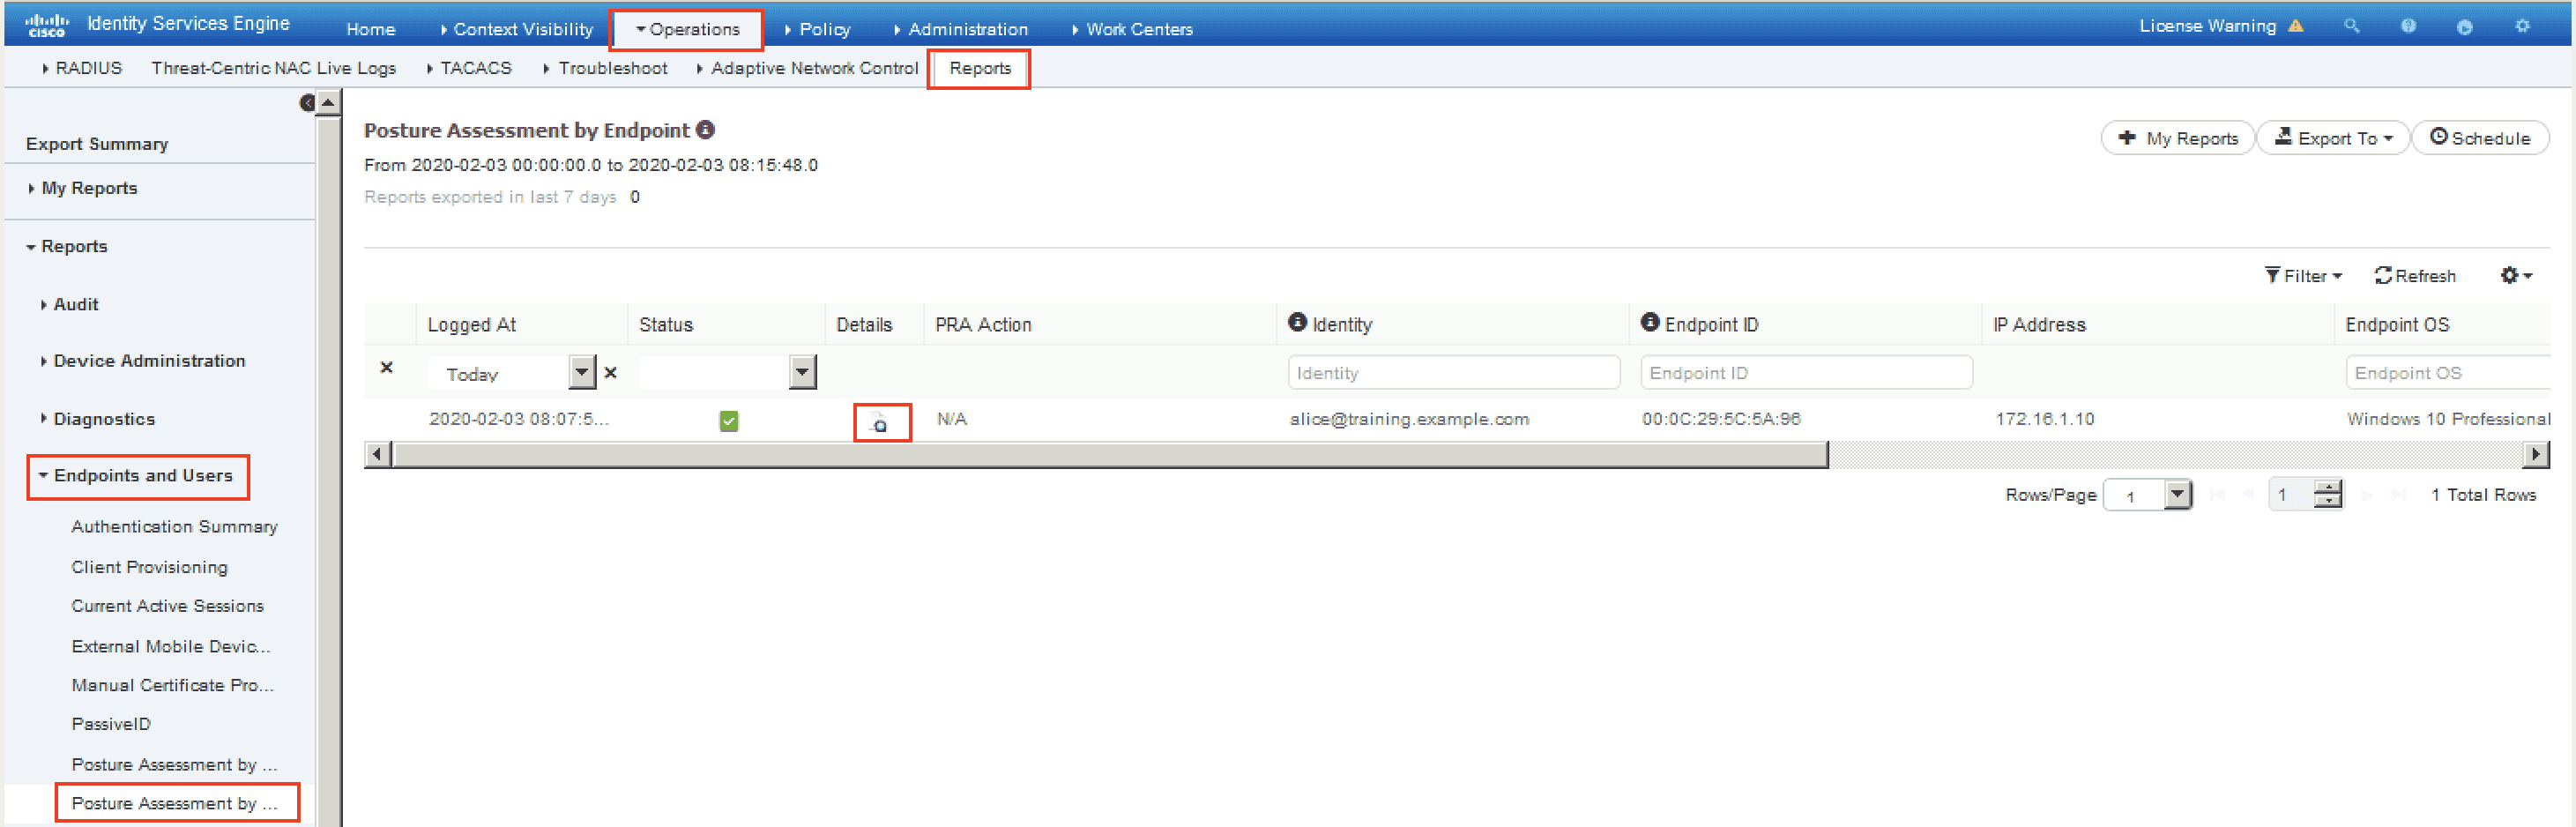Collapse the left sidebar panel arrow
Viewport: 2576px width, 827px height.
308,103
